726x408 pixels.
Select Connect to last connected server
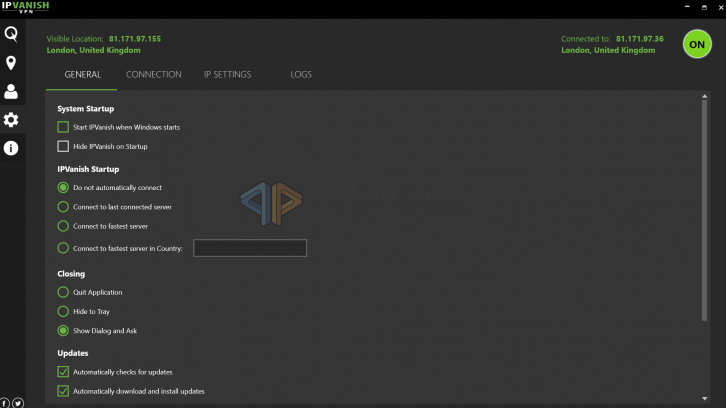click(x=64, y=207)
